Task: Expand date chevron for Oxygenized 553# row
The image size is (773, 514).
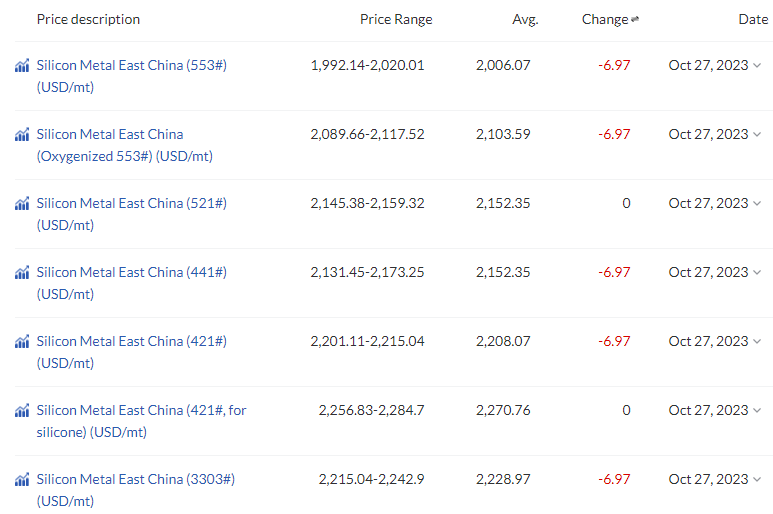Action: 757,135
